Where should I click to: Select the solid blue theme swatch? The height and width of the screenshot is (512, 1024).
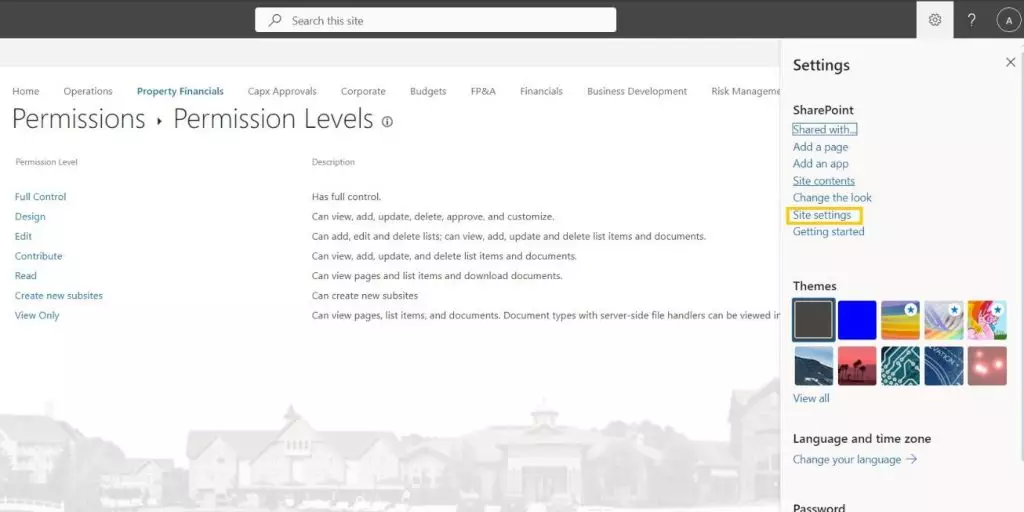(857, 320)
